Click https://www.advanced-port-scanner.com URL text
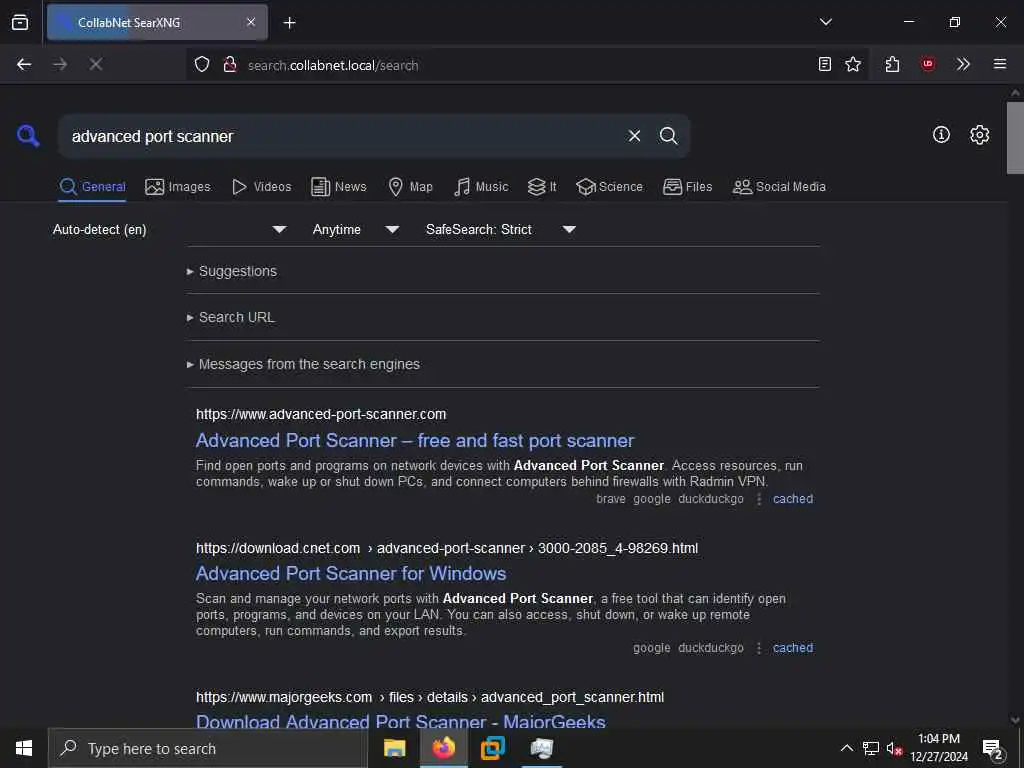Viewport: 1024px width, 768px height. [x=321, y=414]
